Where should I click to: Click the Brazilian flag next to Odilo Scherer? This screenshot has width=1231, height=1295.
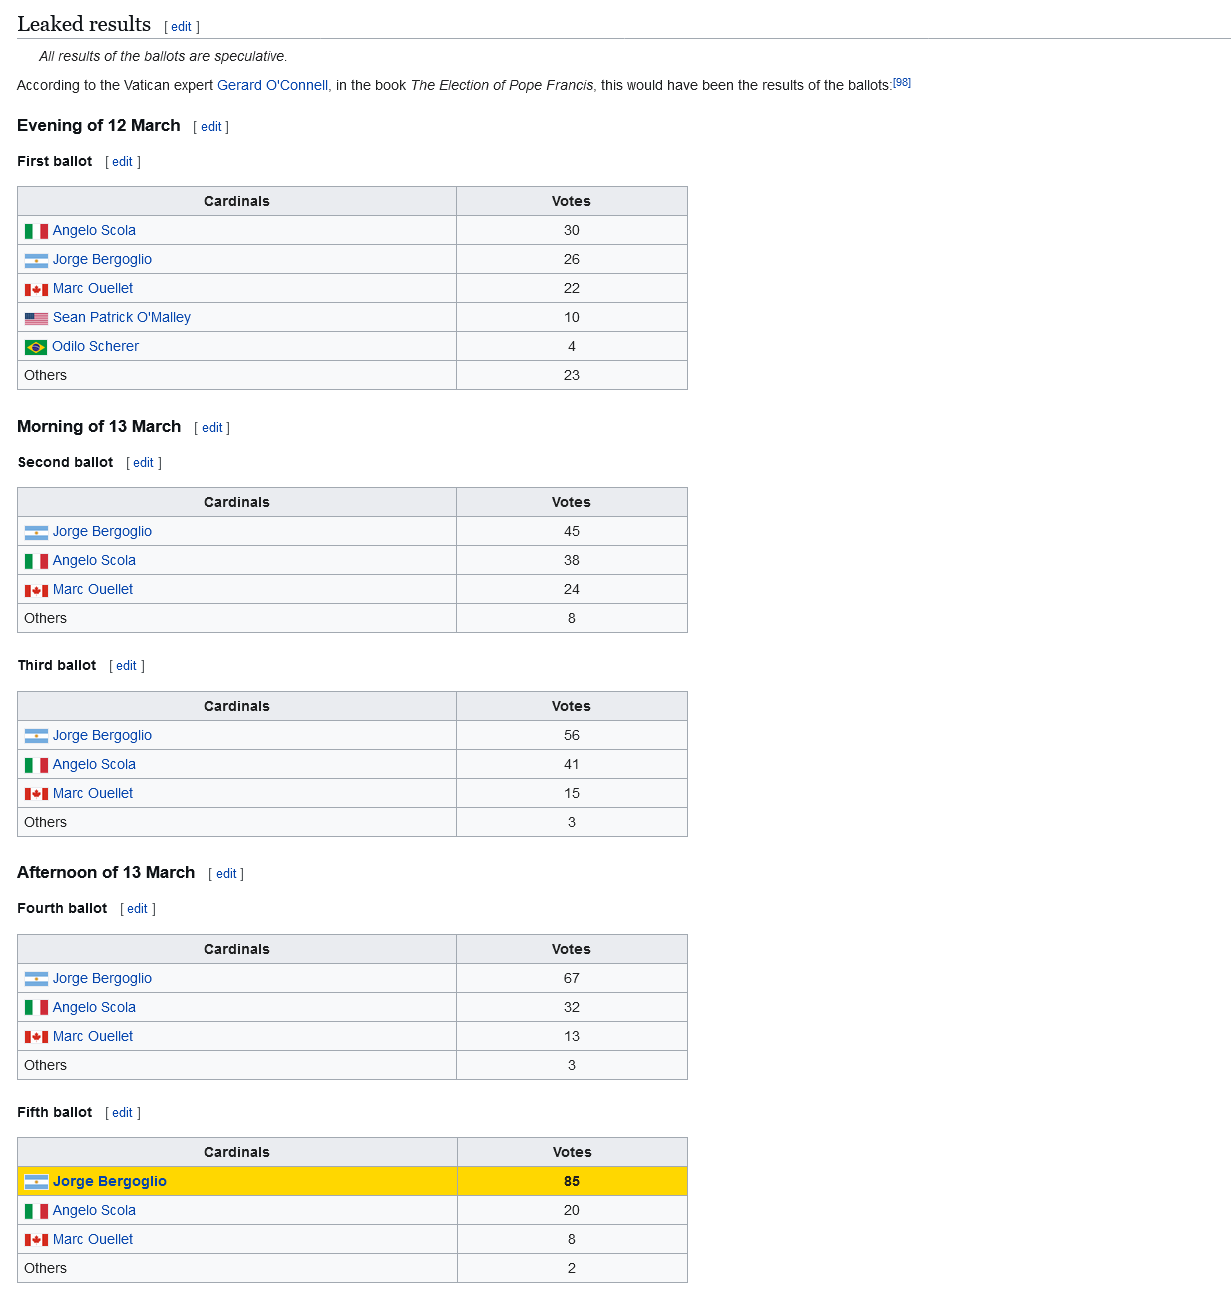point(36,347)
